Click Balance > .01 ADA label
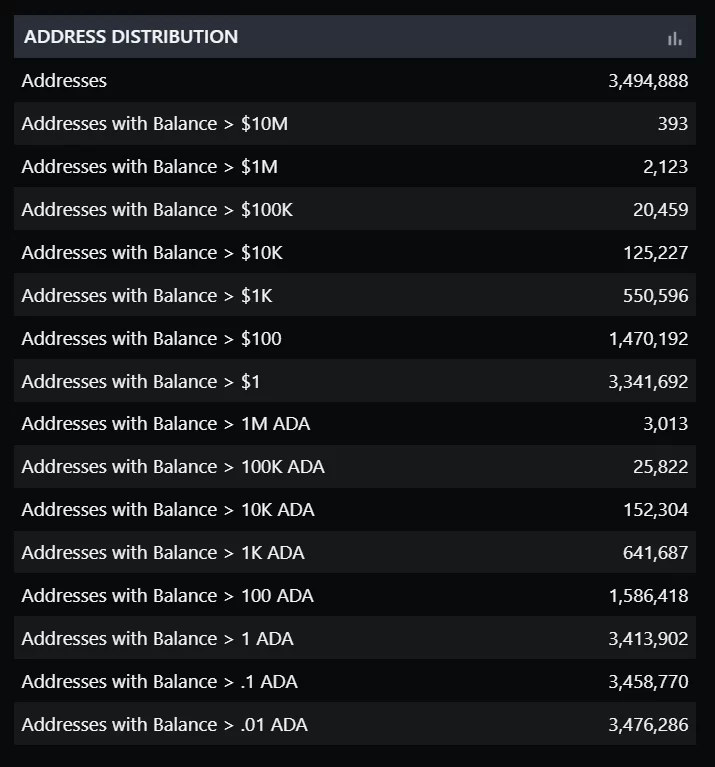 [x=165, y=725]
